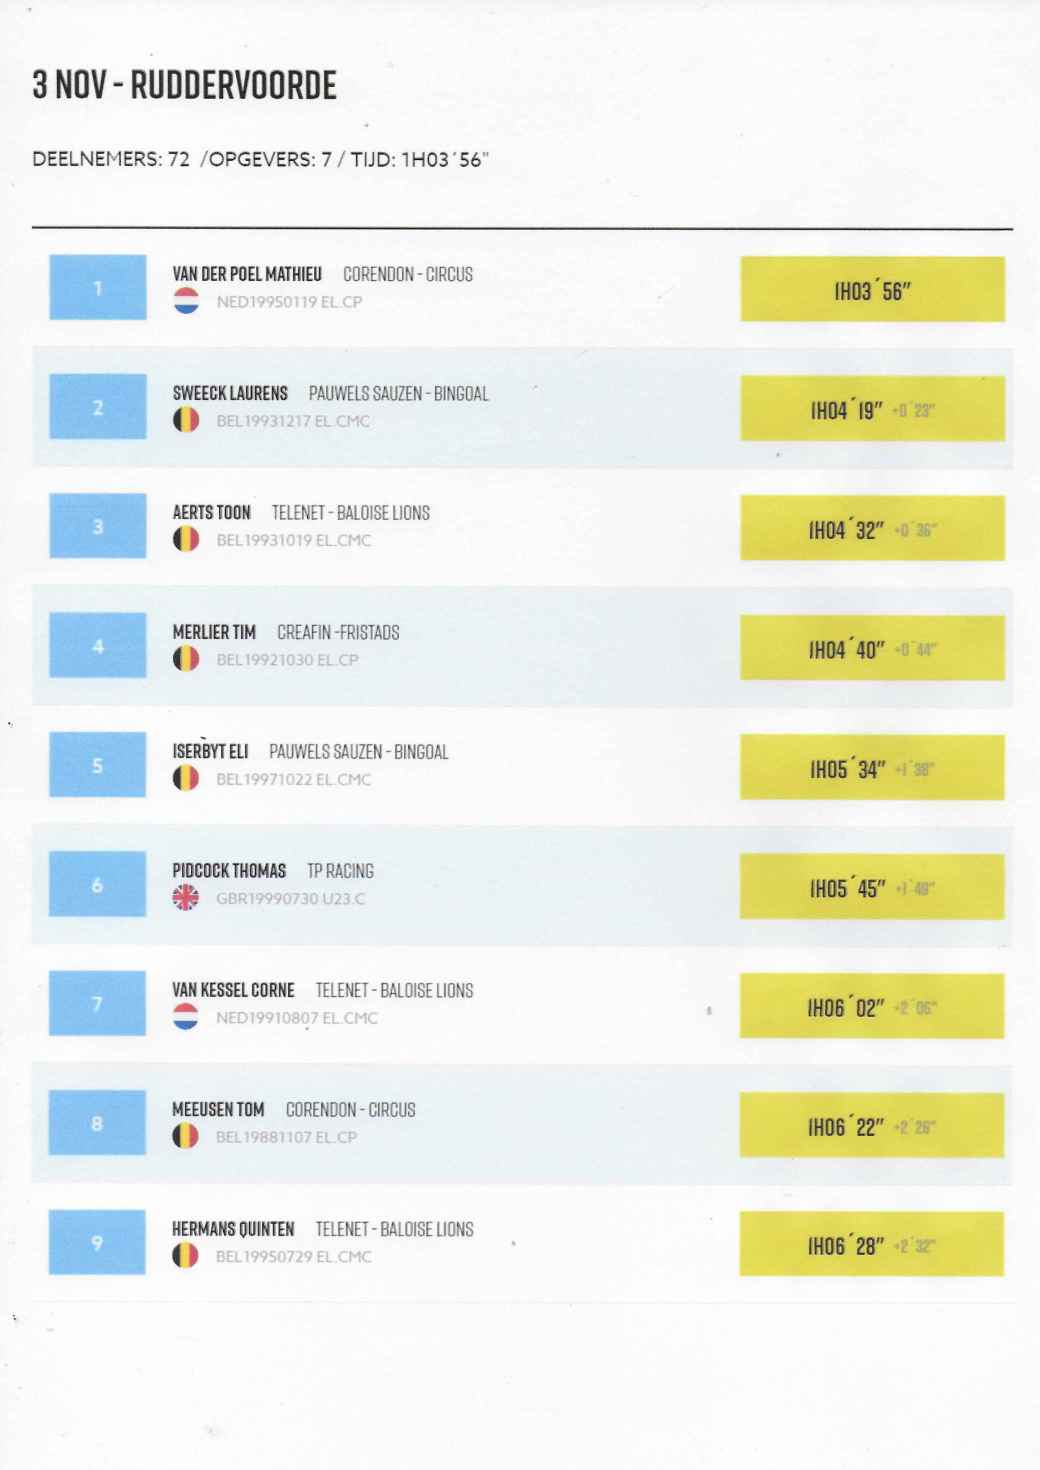Click the Belgian flag under Iserbyt Eli

coord(186,778)
